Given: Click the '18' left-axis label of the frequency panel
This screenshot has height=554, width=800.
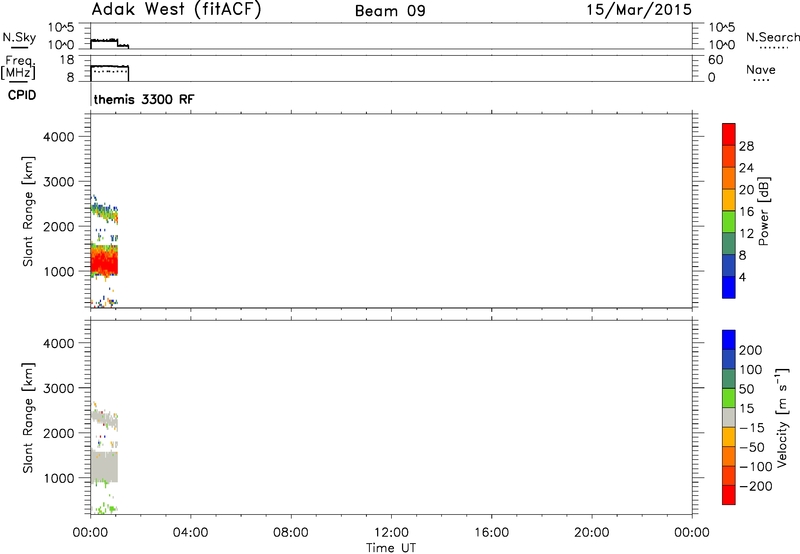Looking at the screenshot, I should click(x=66, y=60).
